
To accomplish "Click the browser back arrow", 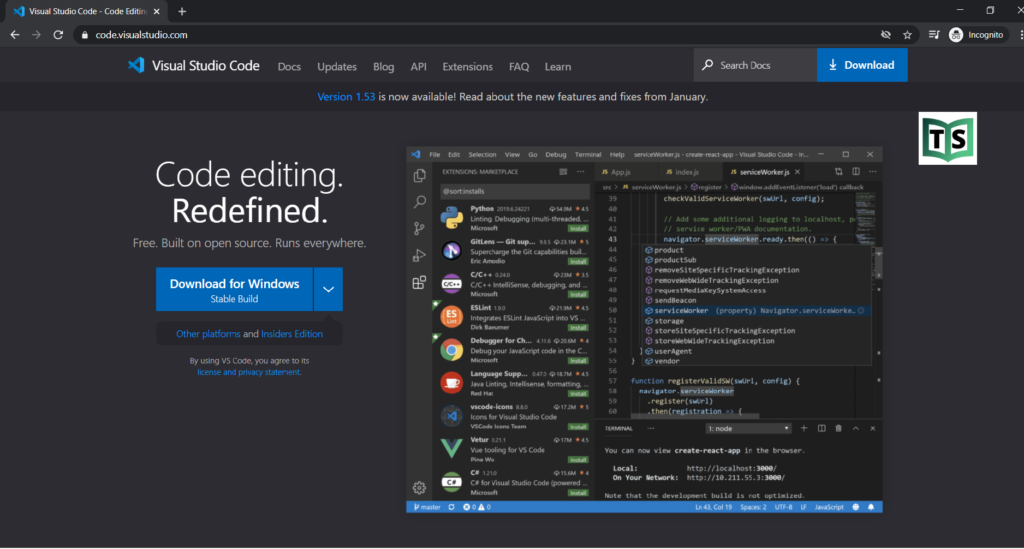I will [15, 34].
